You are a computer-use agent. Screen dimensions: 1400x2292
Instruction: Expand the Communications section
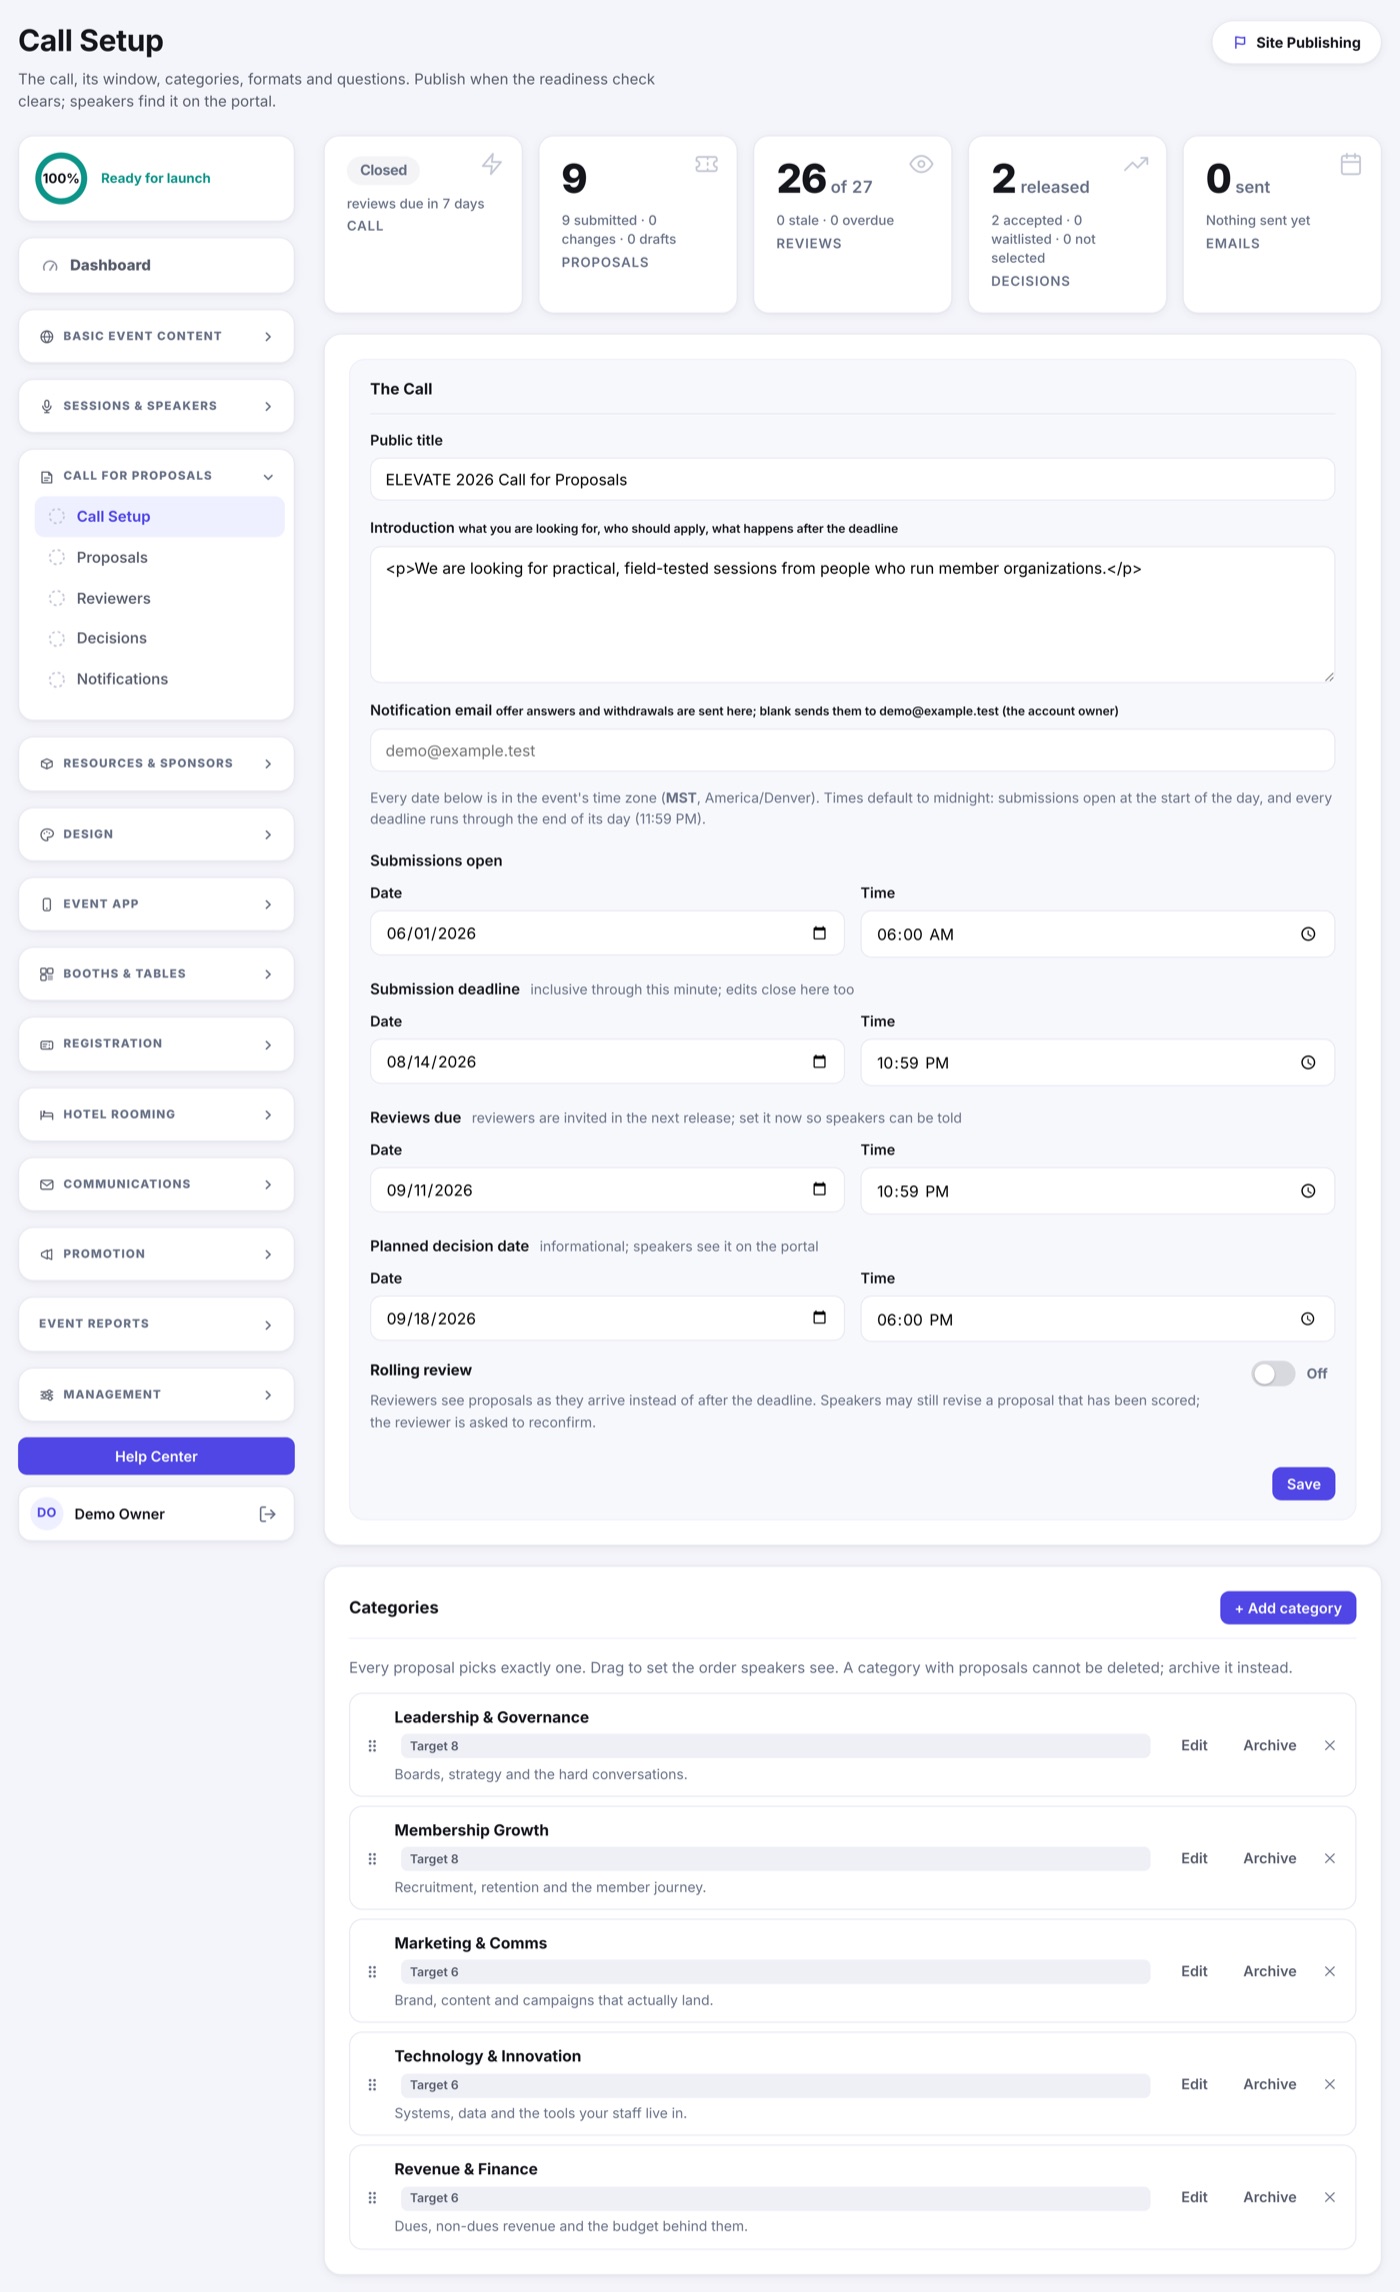point(156,1184)
